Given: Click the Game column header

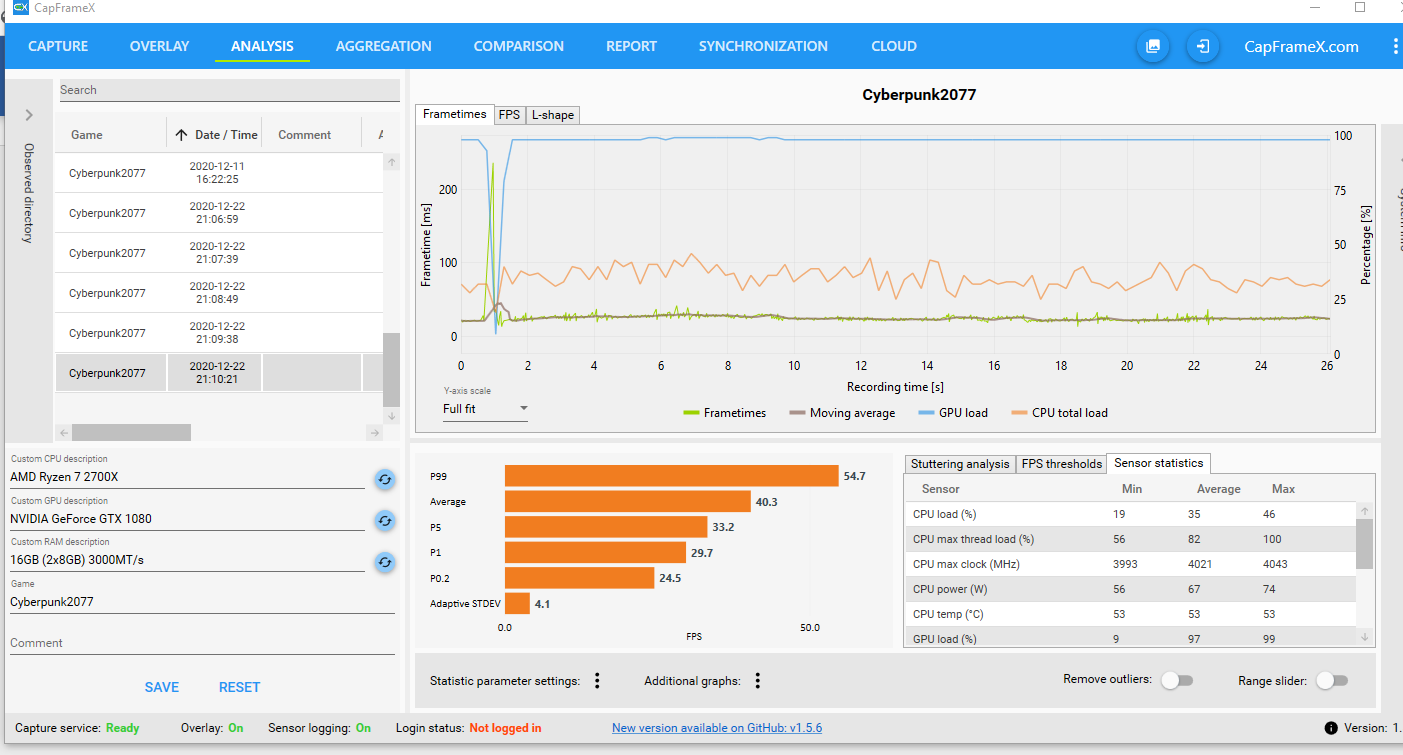Looking at the screenshot, I should tap(86, 135).
